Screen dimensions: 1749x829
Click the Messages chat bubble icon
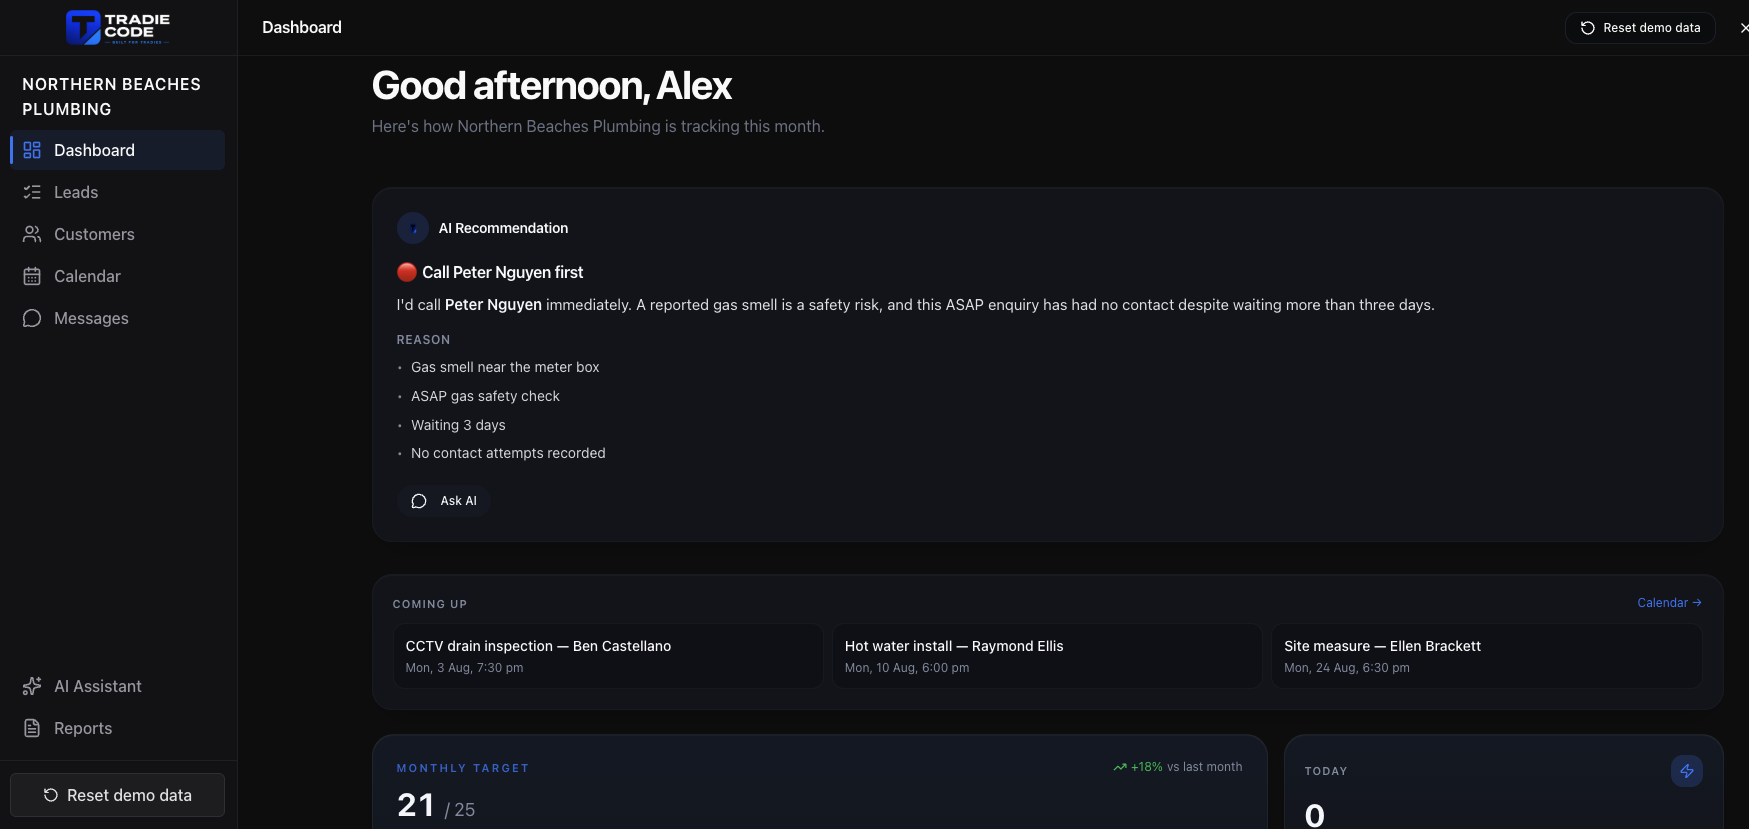click(x=32, y=318)
